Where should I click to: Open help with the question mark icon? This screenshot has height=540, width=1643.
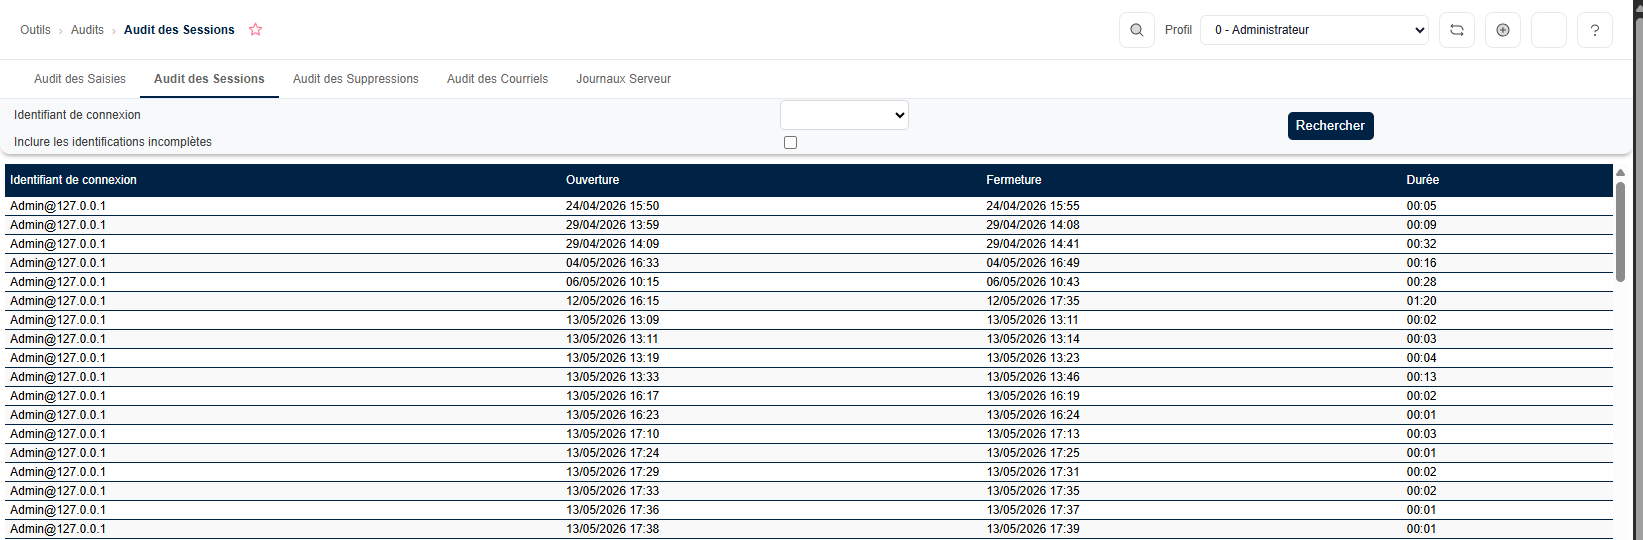[x=1594, y=30]
